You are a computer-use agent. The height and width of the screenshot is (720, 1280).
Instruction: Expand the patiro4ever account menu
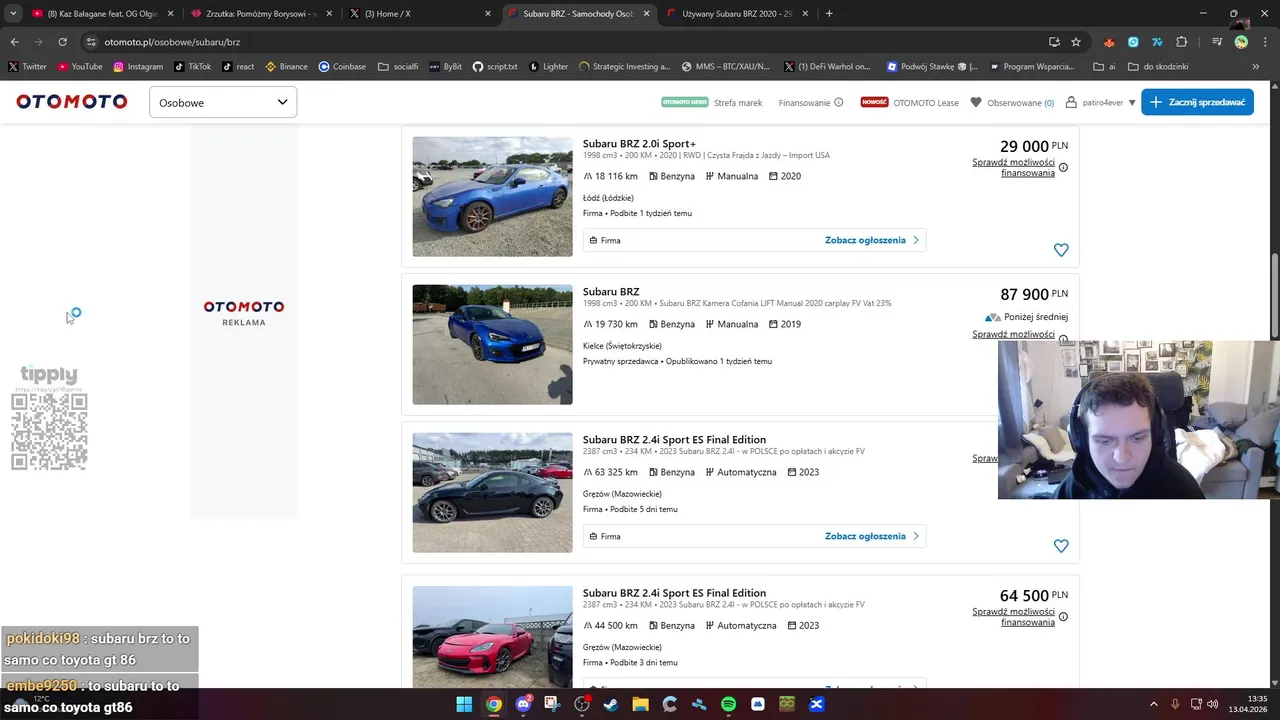[x=1100, y=102]
